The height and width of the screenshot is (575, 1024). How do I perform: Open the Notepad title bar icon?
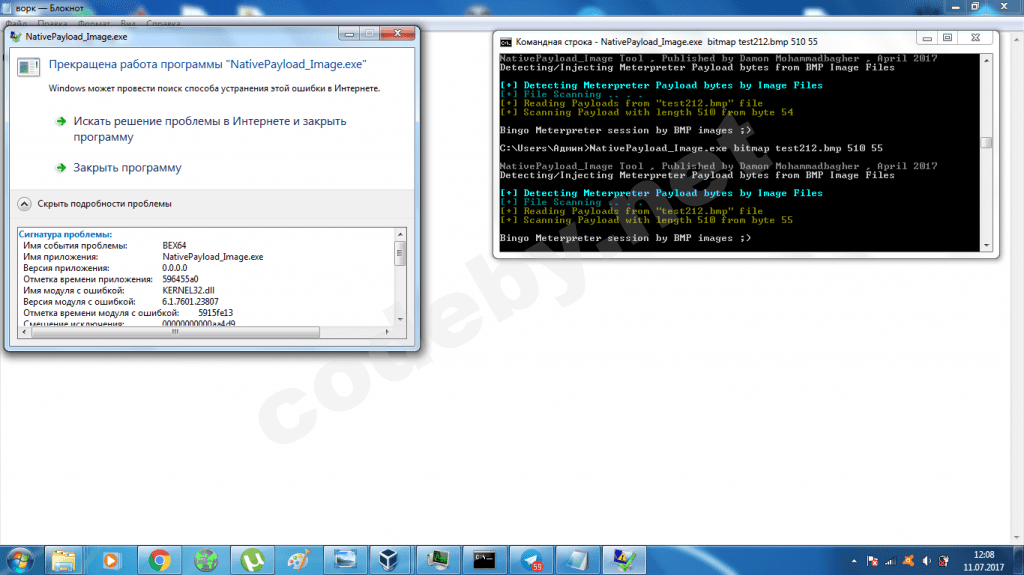coord(7,8)
